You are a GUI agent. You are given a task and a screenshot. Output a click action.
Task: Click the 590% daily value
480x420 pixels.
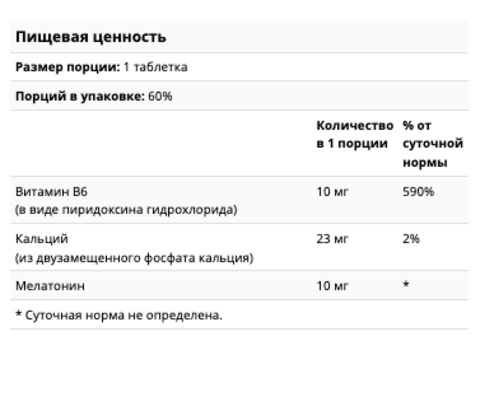click(418, 192)
